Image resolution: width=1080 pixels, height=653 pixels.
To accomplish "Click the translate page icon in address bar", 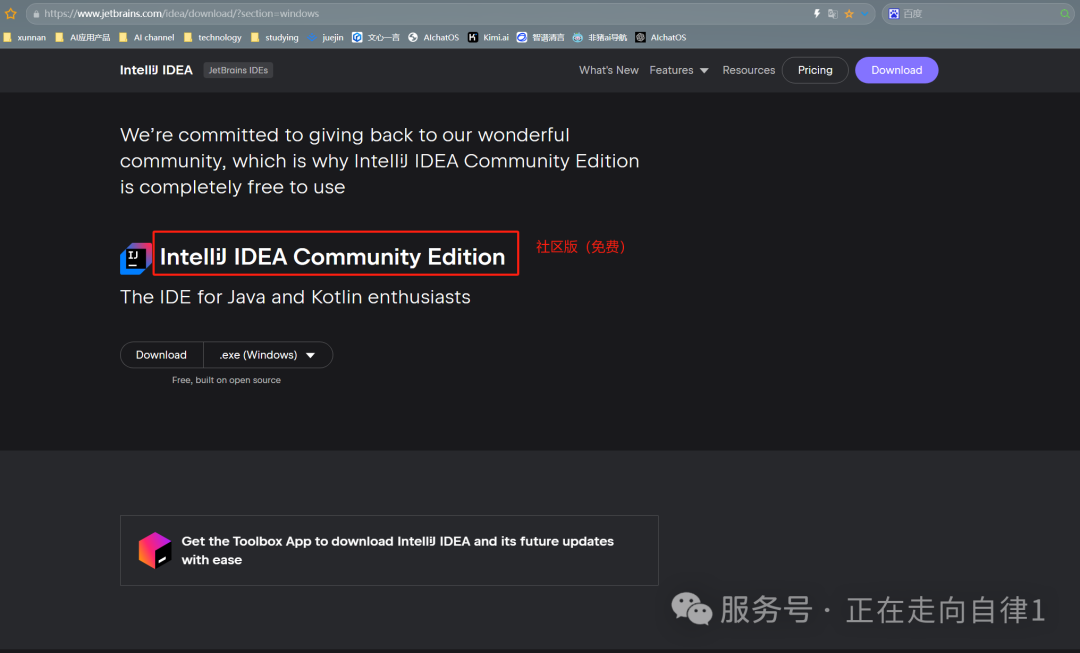I will (833, 14).
